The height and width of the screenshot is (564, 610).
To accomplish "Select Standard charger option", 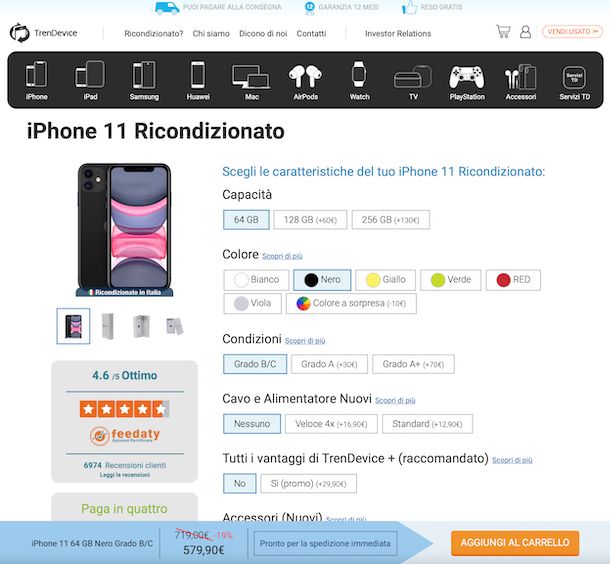I will pyautogui.click(x=427, y=424).
